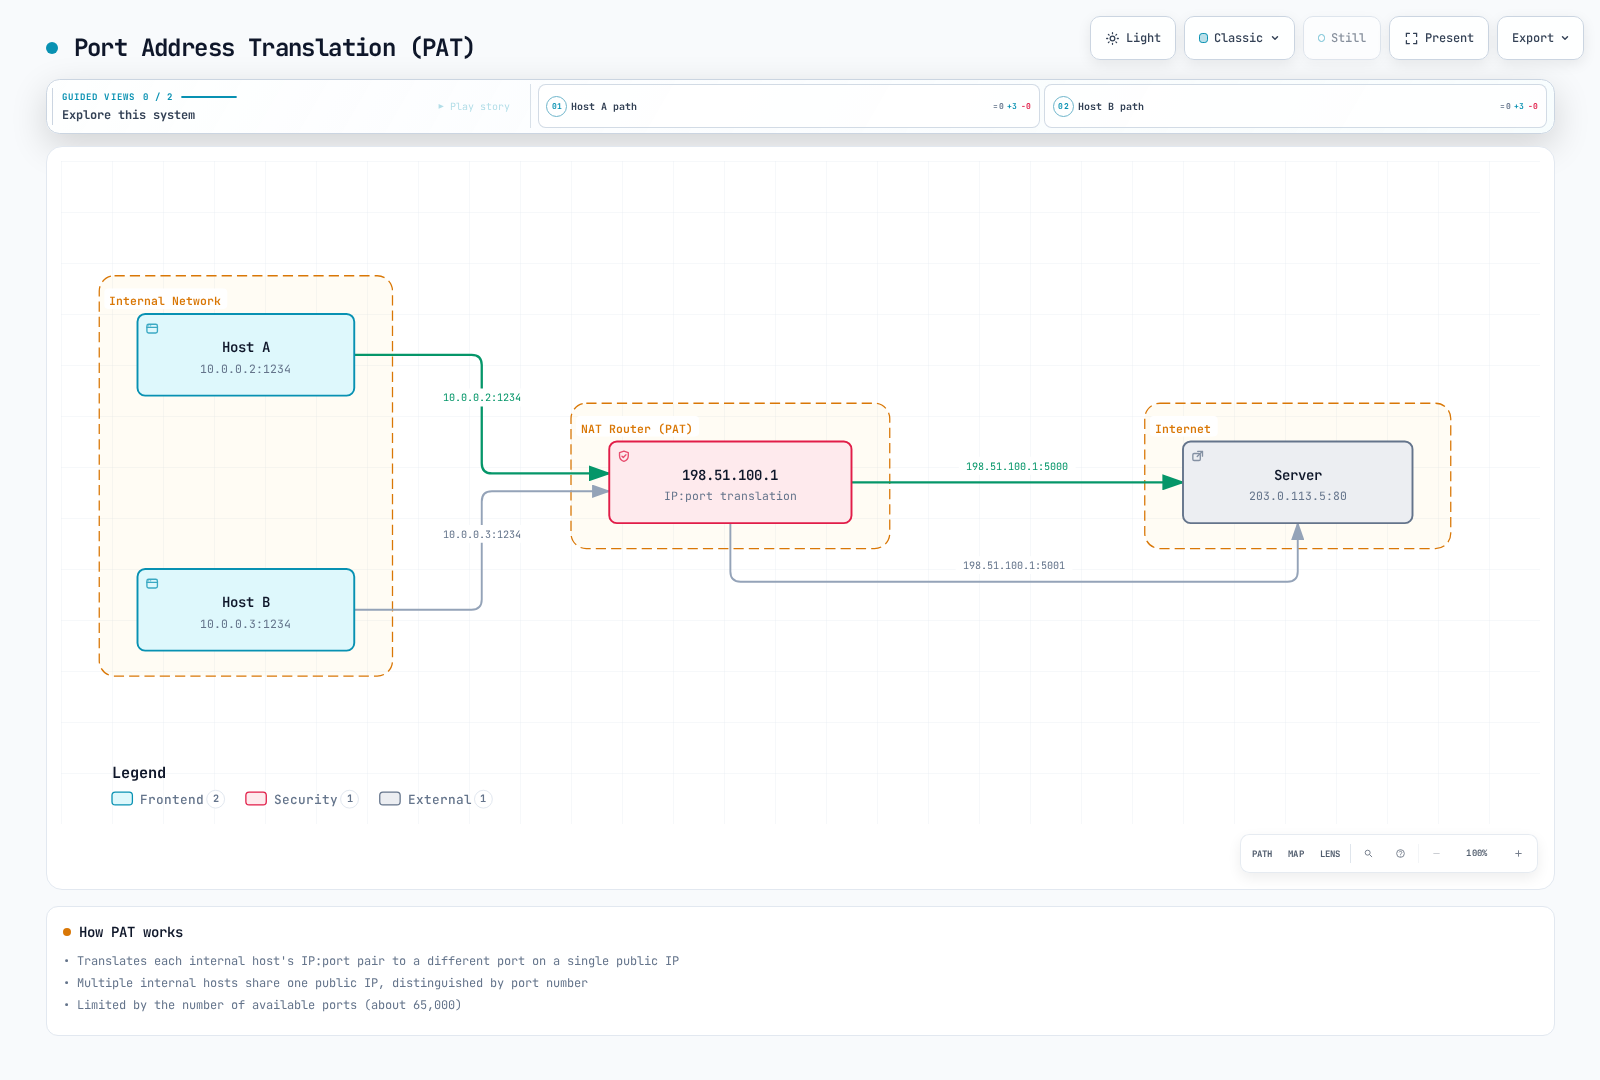The width and height of the screenshot is (1600, 1080).
Task: Click the Legend heading
Action: [139, 773]
